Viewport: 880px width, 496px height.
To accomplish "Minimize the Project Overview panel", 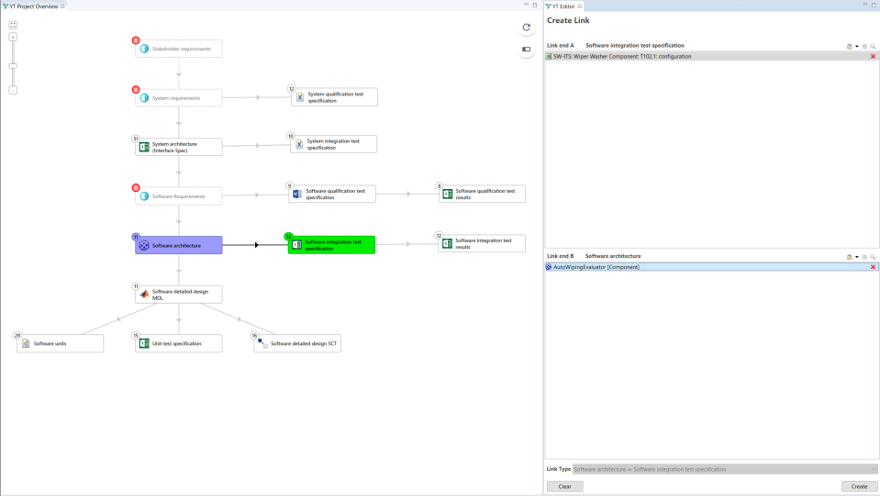I will [526, 4].
